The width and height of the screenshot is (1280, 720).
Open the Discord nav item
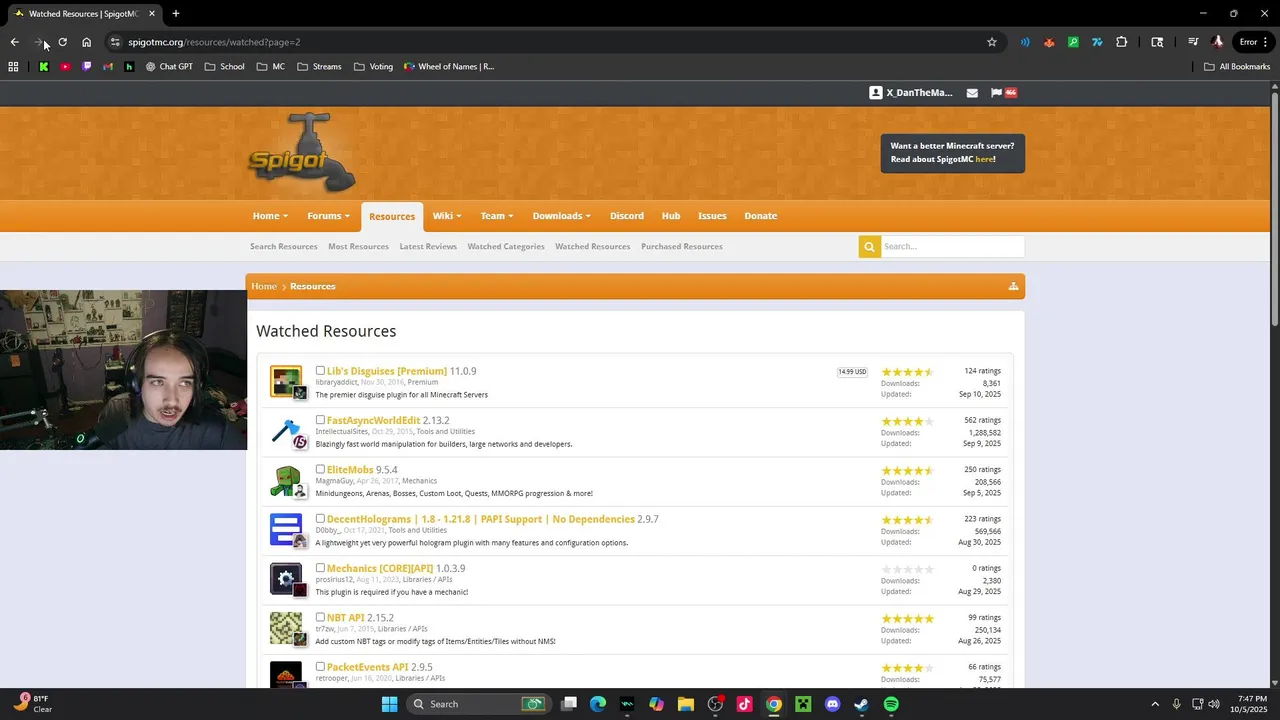(x=627, y=216)
